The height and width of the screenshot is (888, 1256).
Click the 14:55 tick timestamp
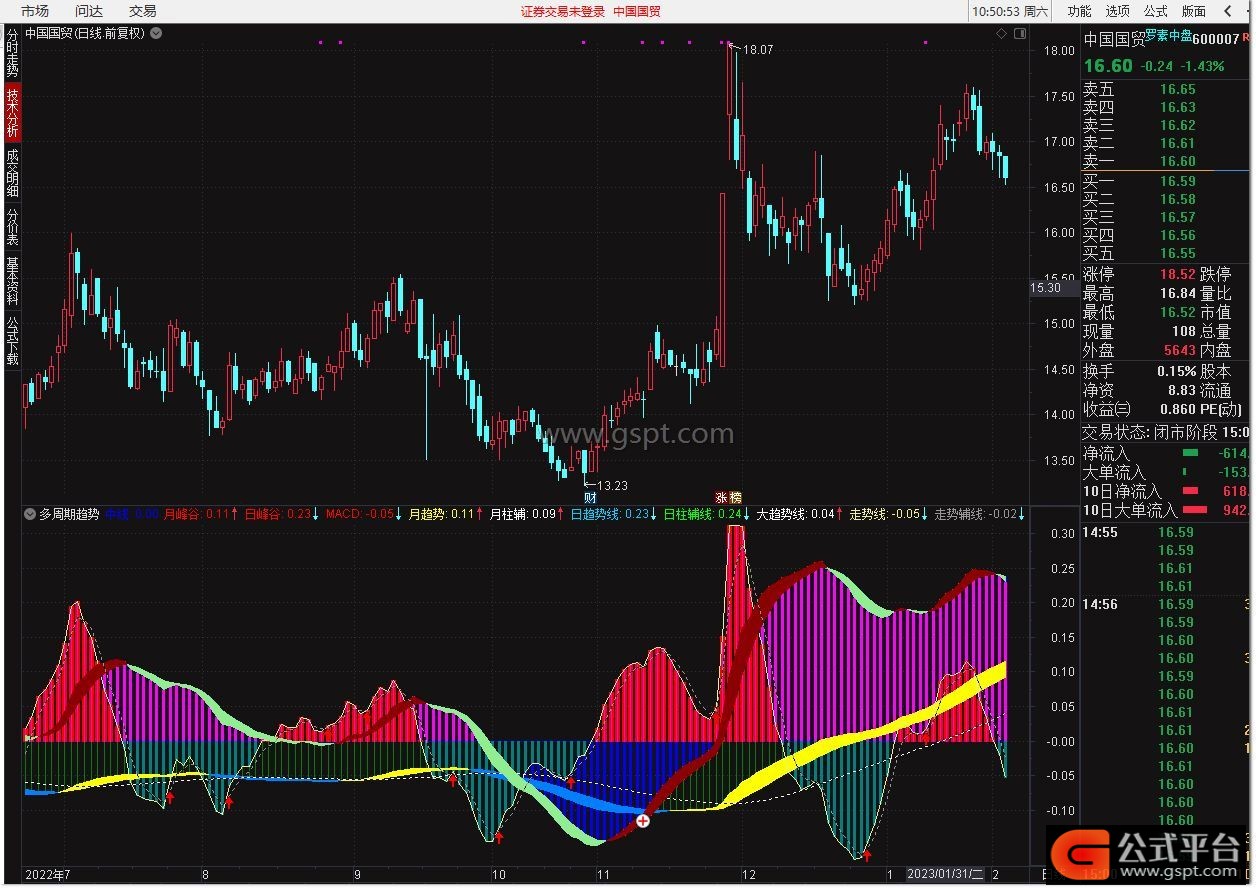(x=1100, y=532)
